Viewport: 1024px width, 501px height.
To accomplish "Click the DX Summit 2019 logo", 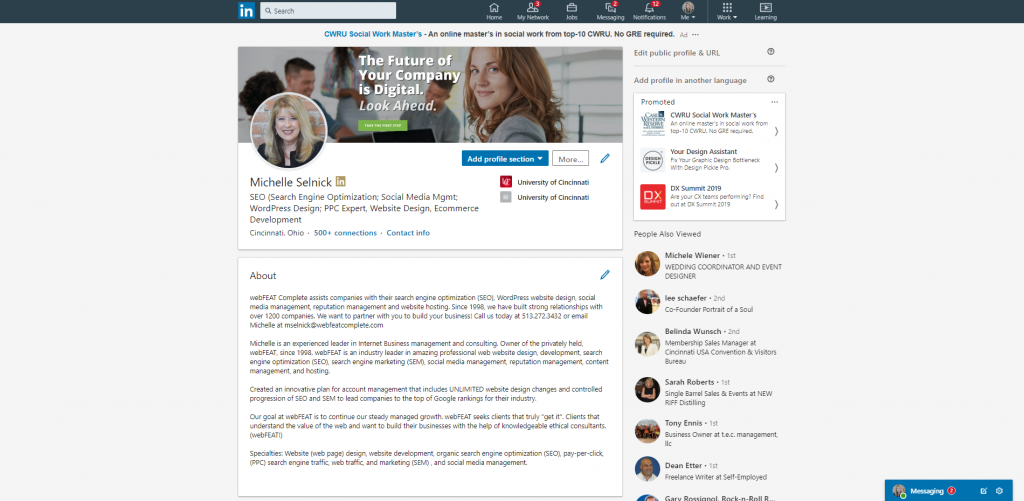I will (x=652, y=197).
